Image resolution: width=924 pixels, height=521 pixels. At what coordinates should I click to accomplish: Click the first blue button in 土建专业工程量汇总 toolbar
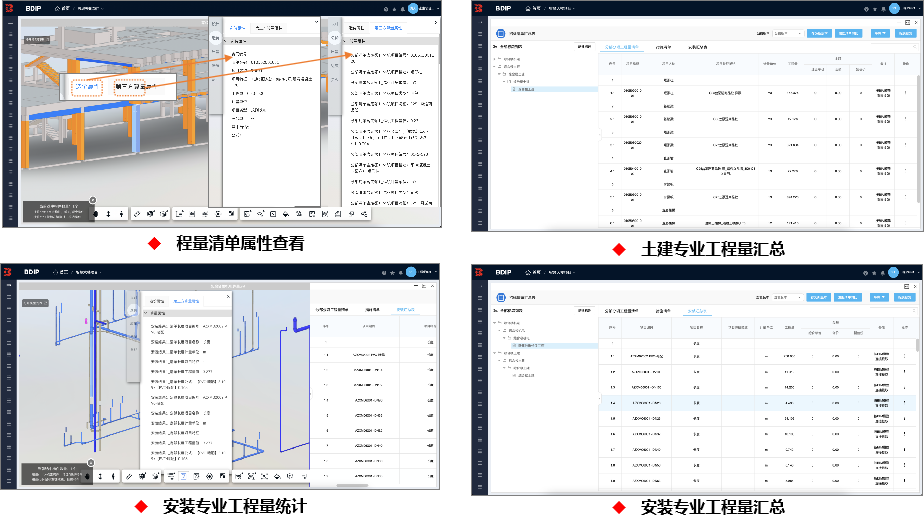point(819,33)
